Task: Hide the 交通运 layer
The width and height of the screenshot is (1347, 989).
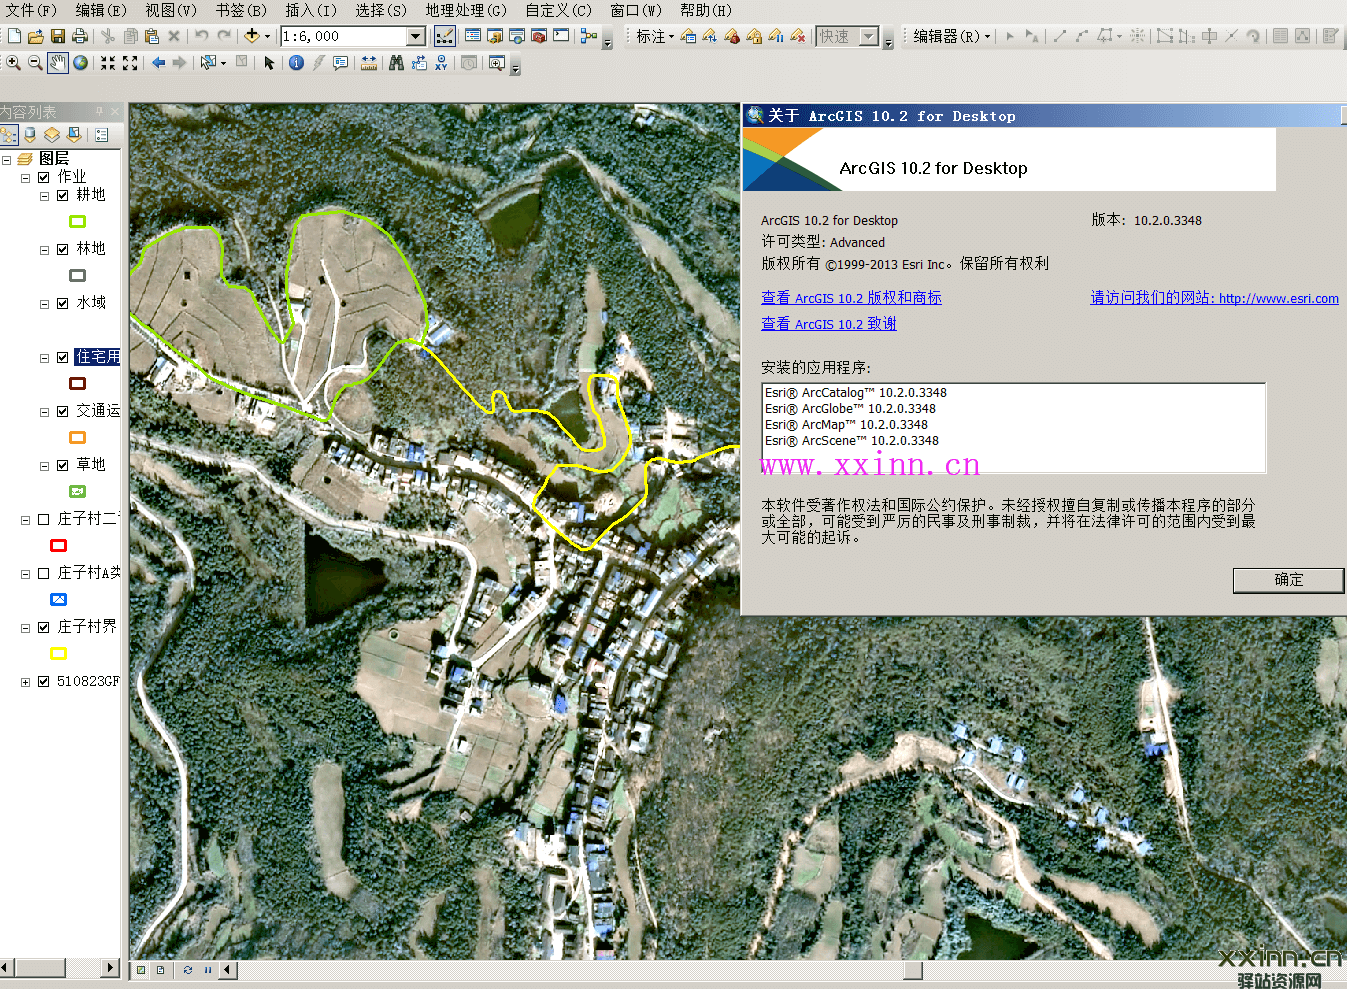Action: (x=63, y=411)
